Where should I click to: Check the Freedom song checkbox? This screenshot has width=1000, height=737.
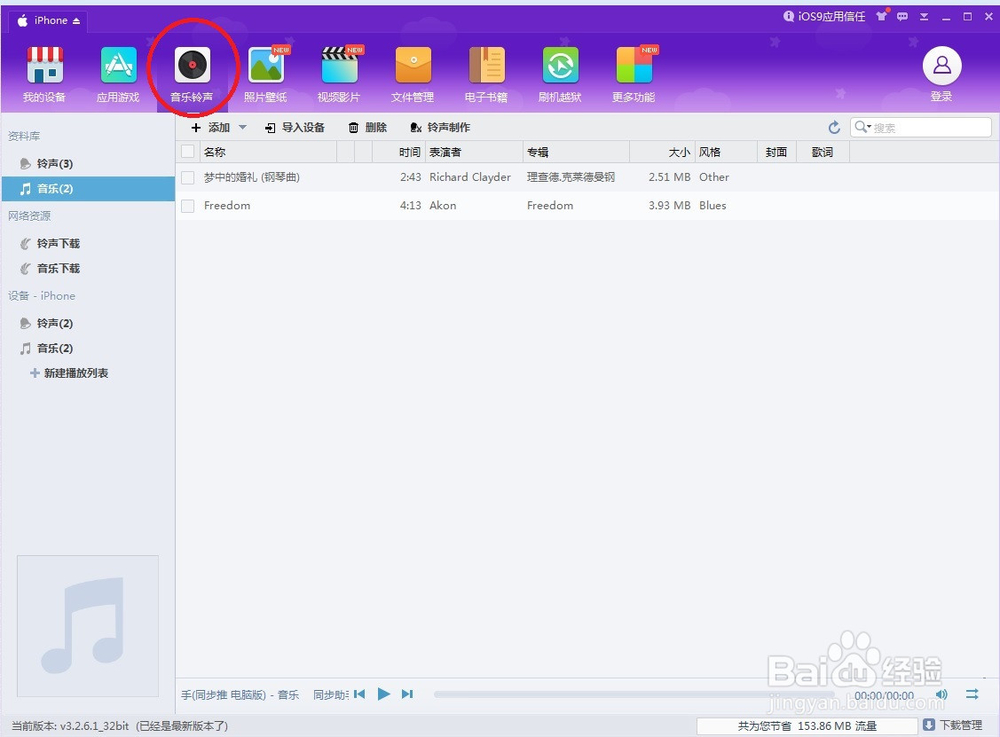pos(188,206)
